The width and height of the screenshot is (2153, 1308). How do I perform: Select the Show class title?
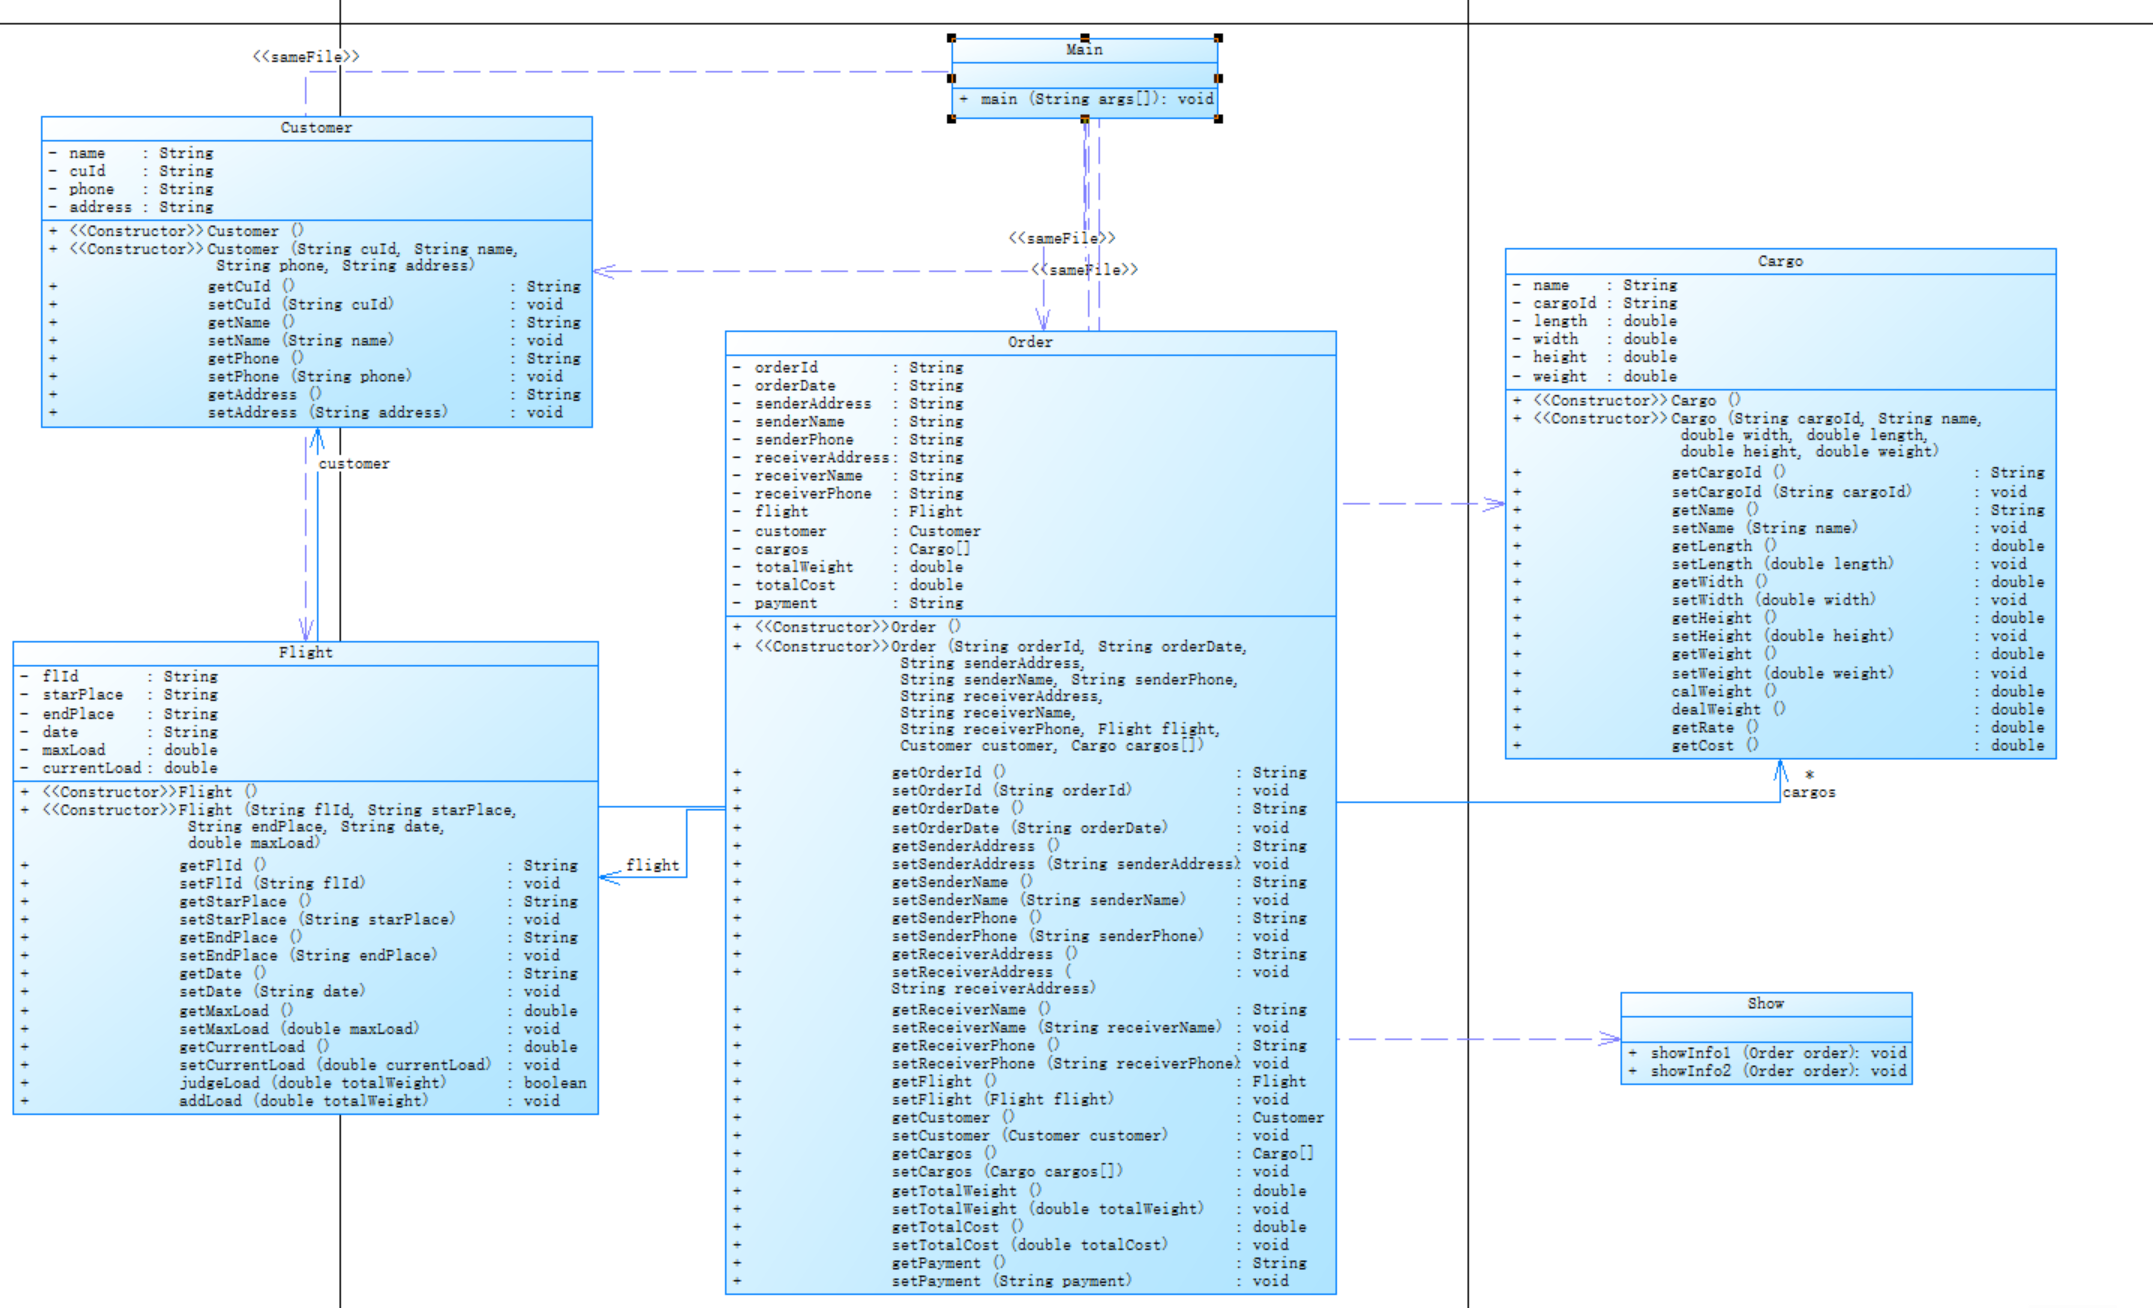[1765, 1003]
